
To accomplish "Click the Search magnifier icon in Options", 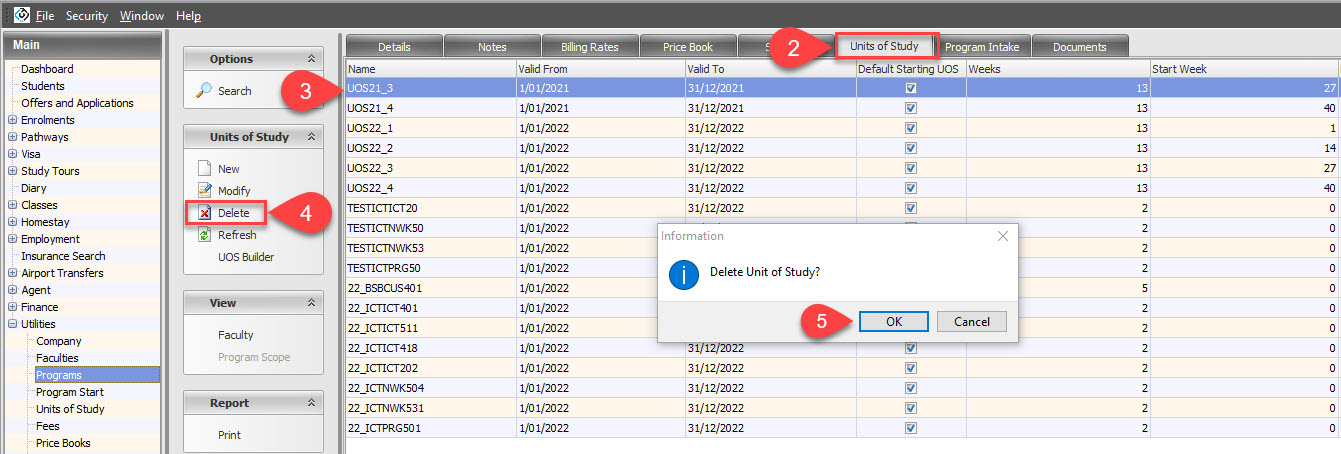I will click(203, 91).
